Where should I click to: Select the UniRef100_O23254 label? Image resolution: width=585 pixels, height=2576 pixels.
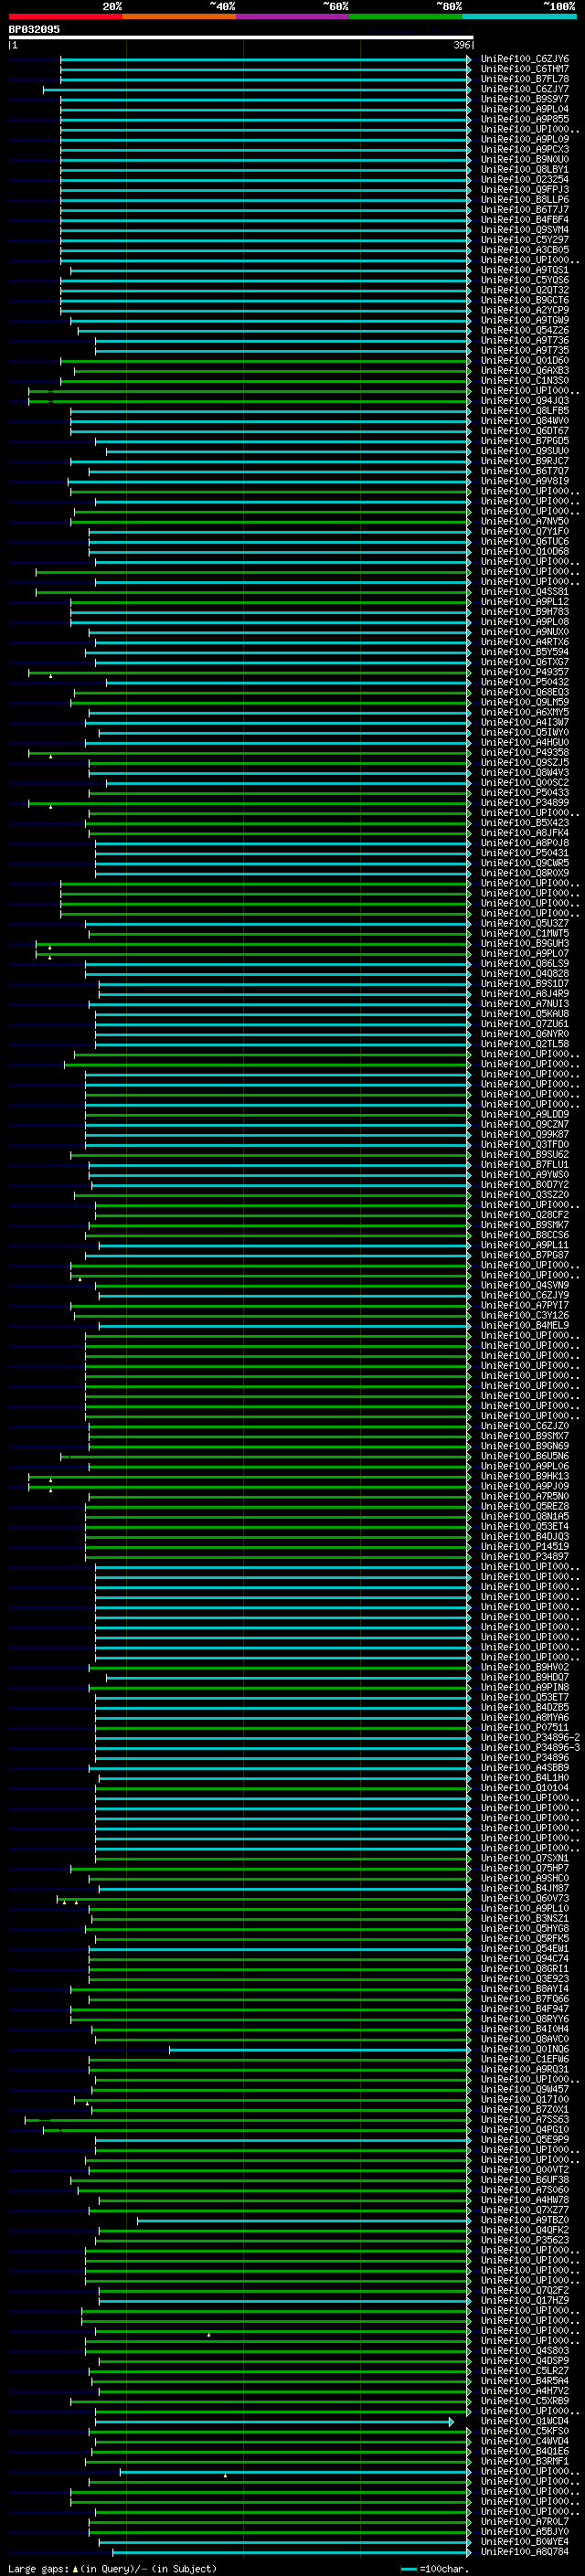point(525,180)
